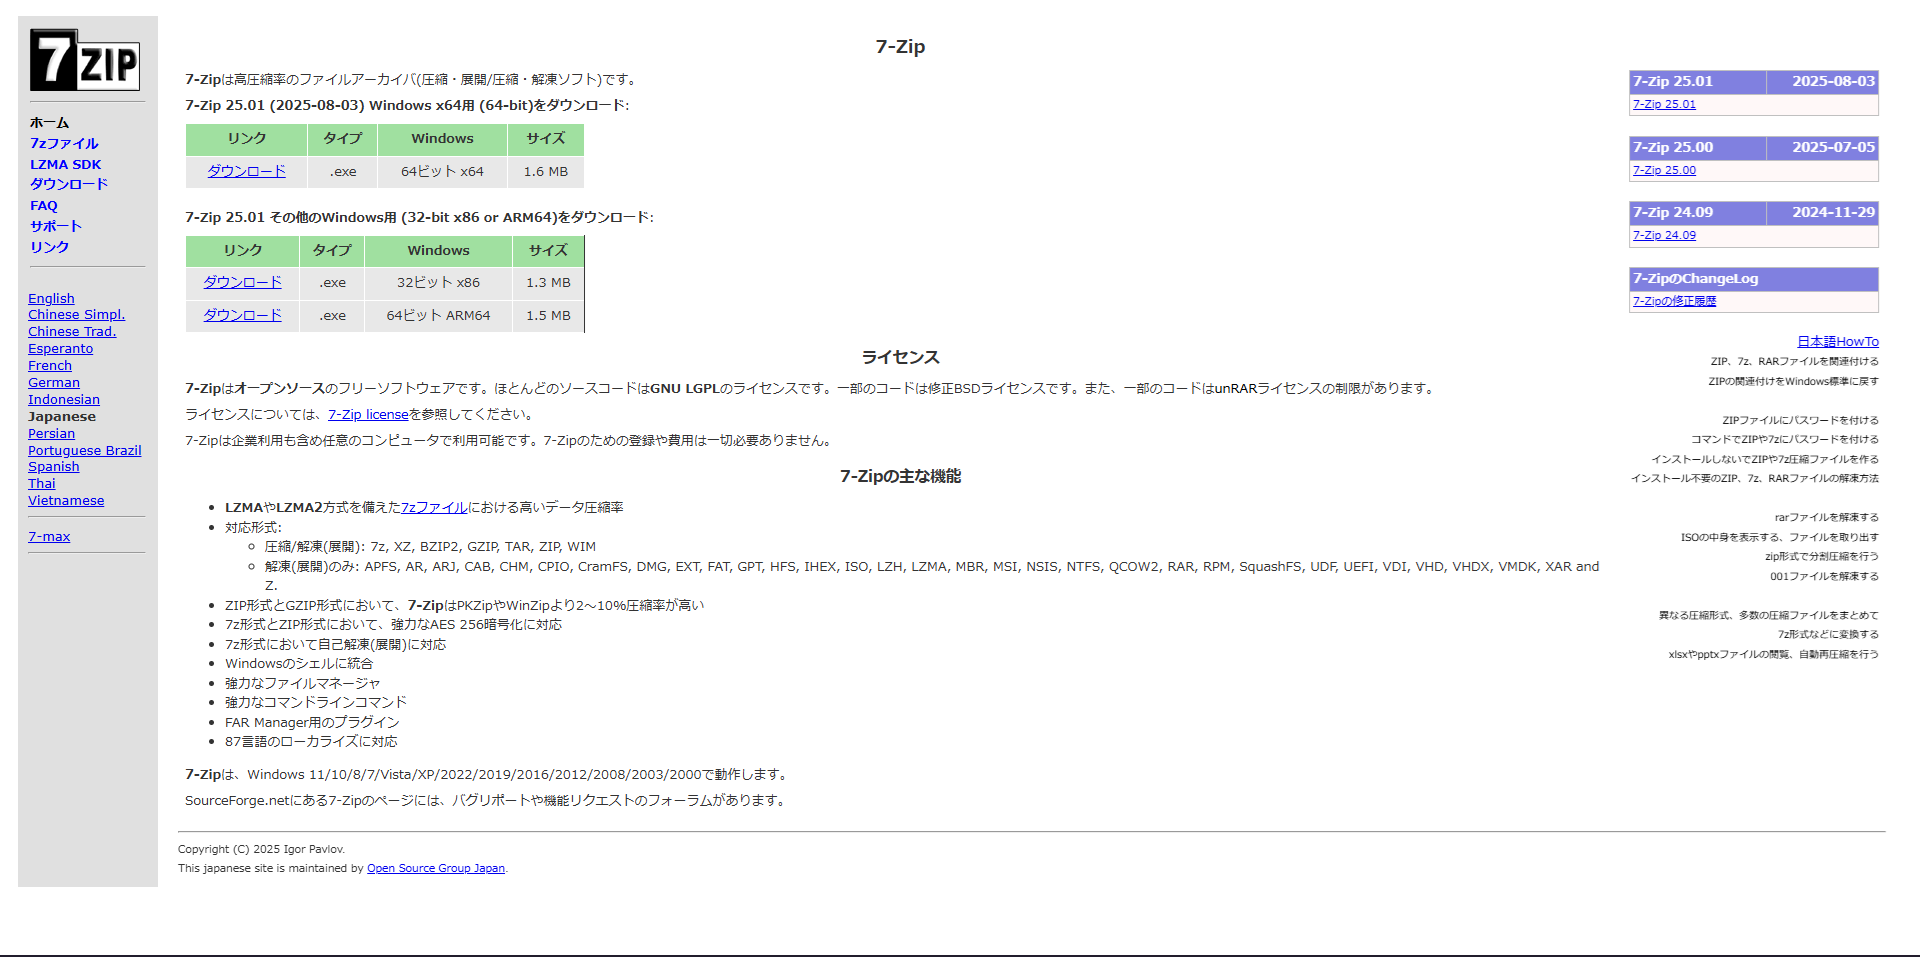Switch site language to Chinese Trad.
1920x957 pixels.
(71, 331)
